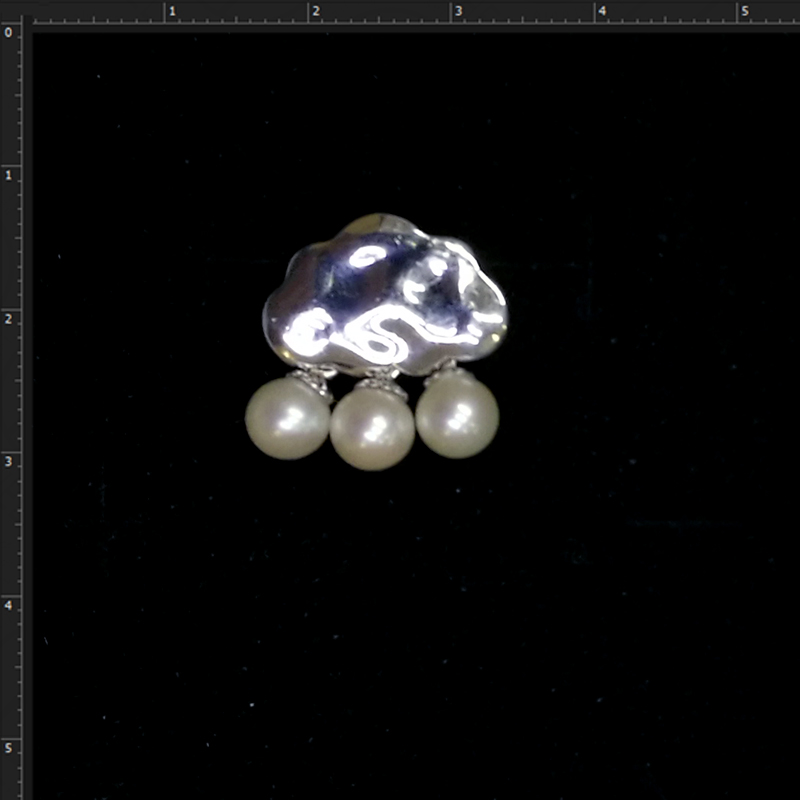Click the 2 mark on the horizontal ruler

[x=316, y=11]
